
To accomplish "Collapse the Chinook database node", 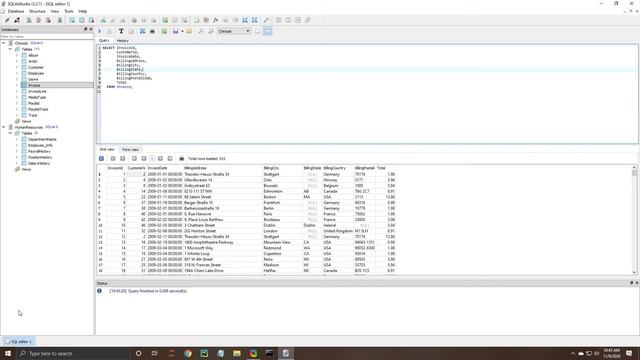I will point(4,43).
